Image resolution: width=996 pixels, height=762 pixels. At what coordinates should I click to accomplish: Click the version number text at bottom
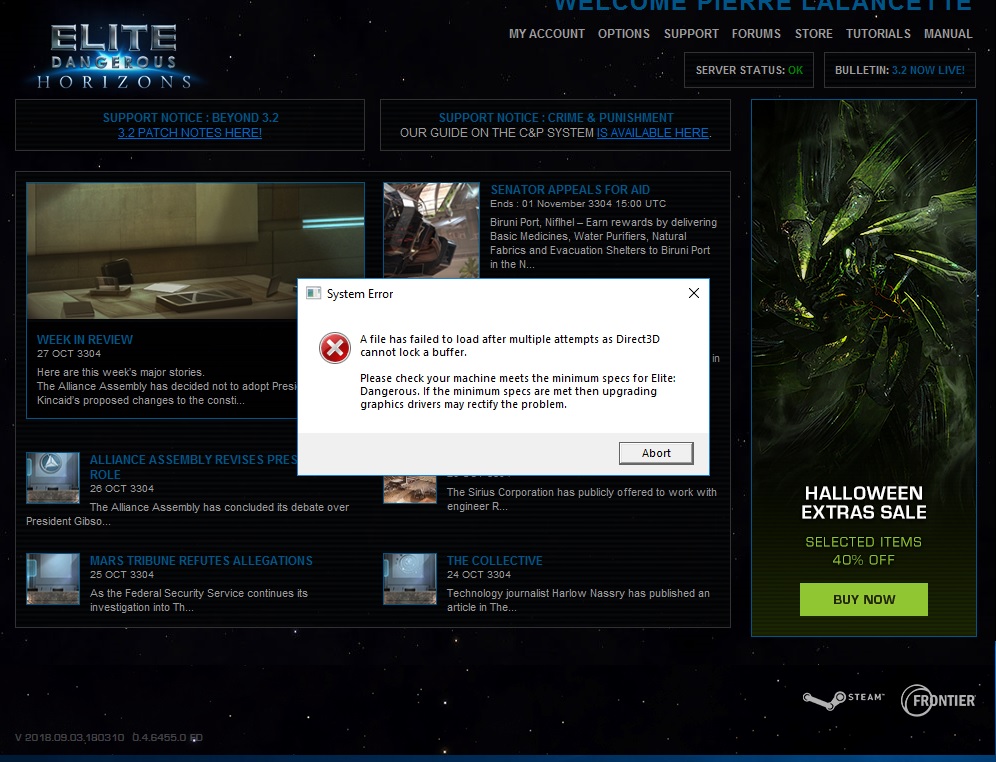109,737
